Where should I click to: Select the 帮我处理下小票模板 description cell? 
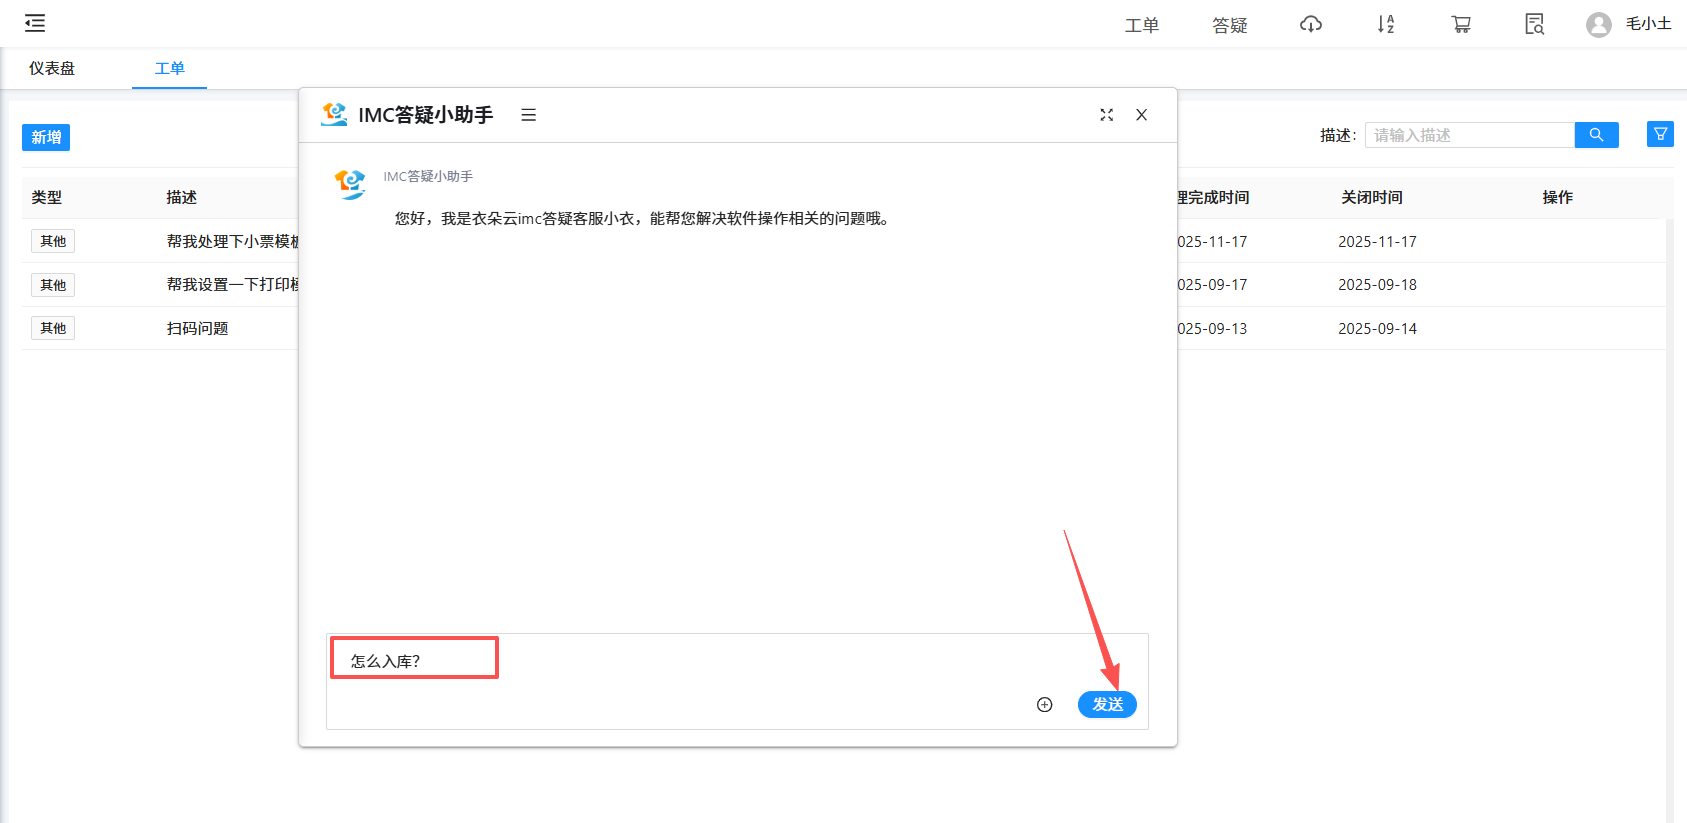(x=233, y=241)
